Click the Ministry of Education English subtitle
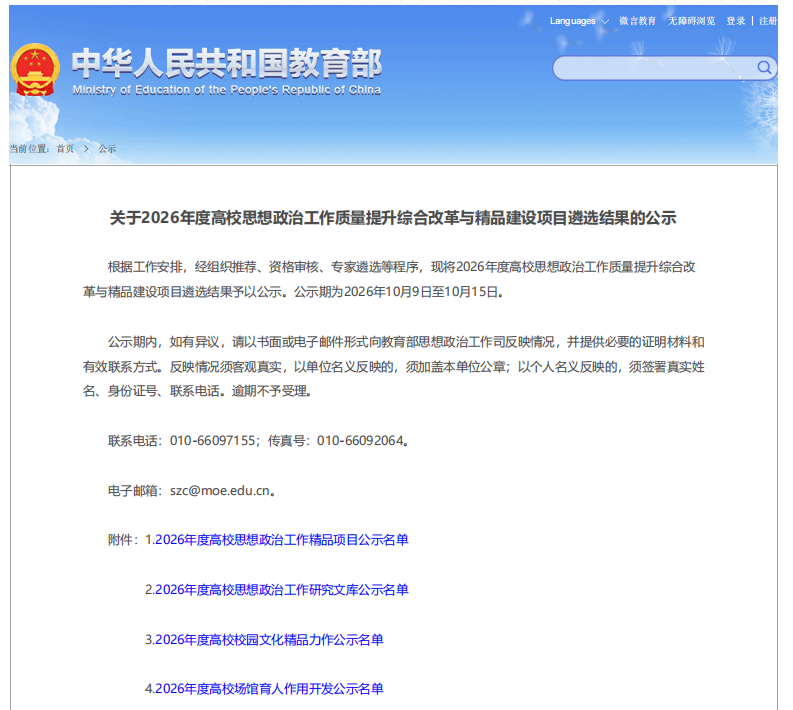The image size is (793, 710). pyautogui.click(x=227, y=90)
